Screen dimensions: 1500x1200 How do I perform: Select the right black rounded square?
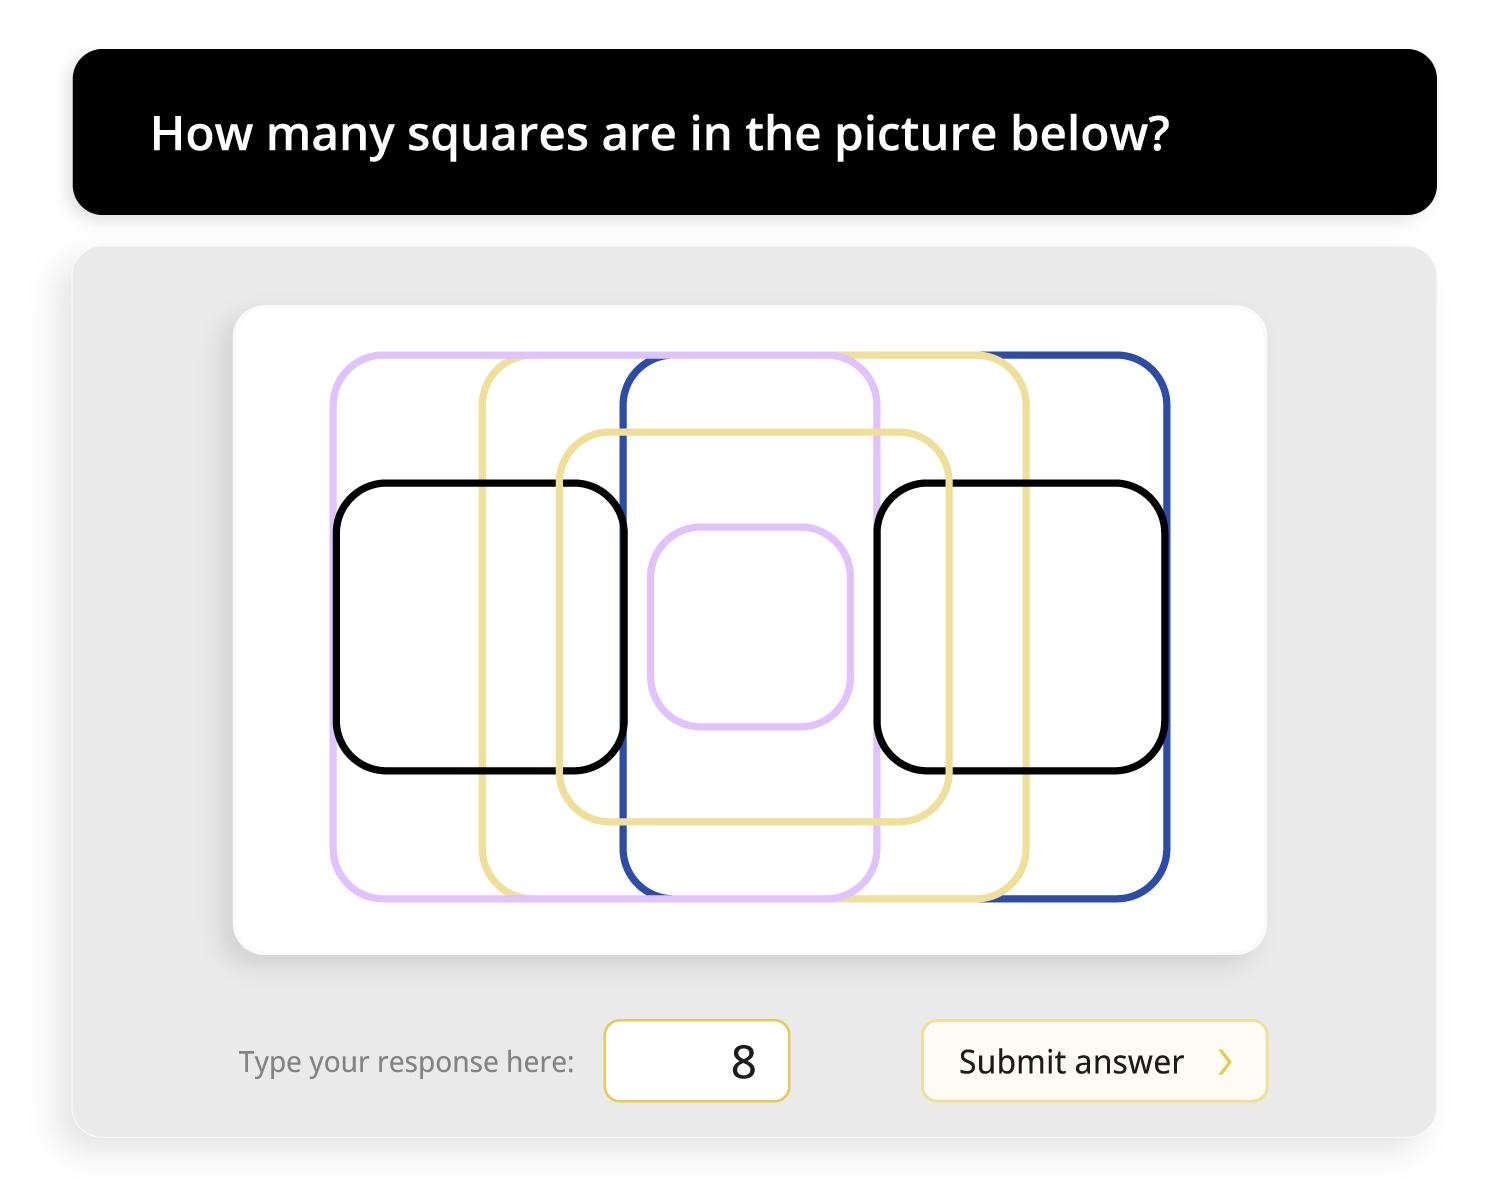click(1021, 627)
